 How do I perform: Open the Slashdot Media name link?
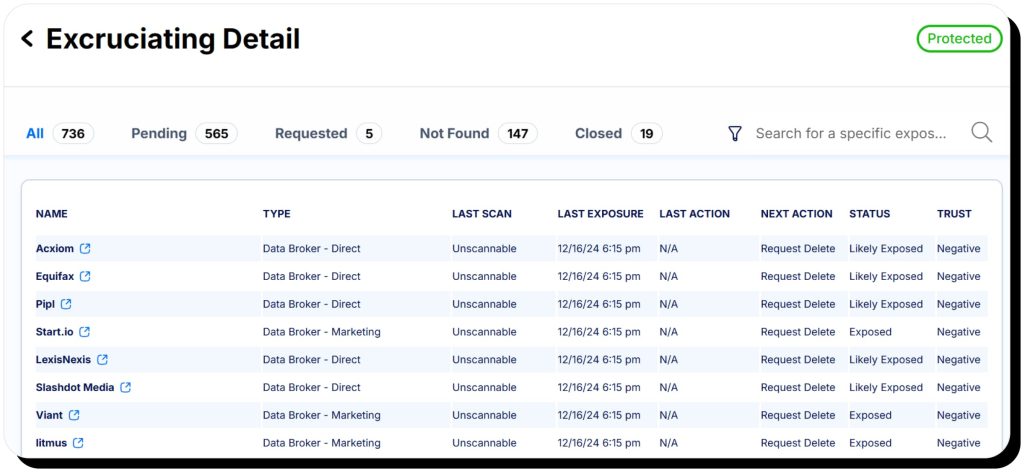[75, 387]
